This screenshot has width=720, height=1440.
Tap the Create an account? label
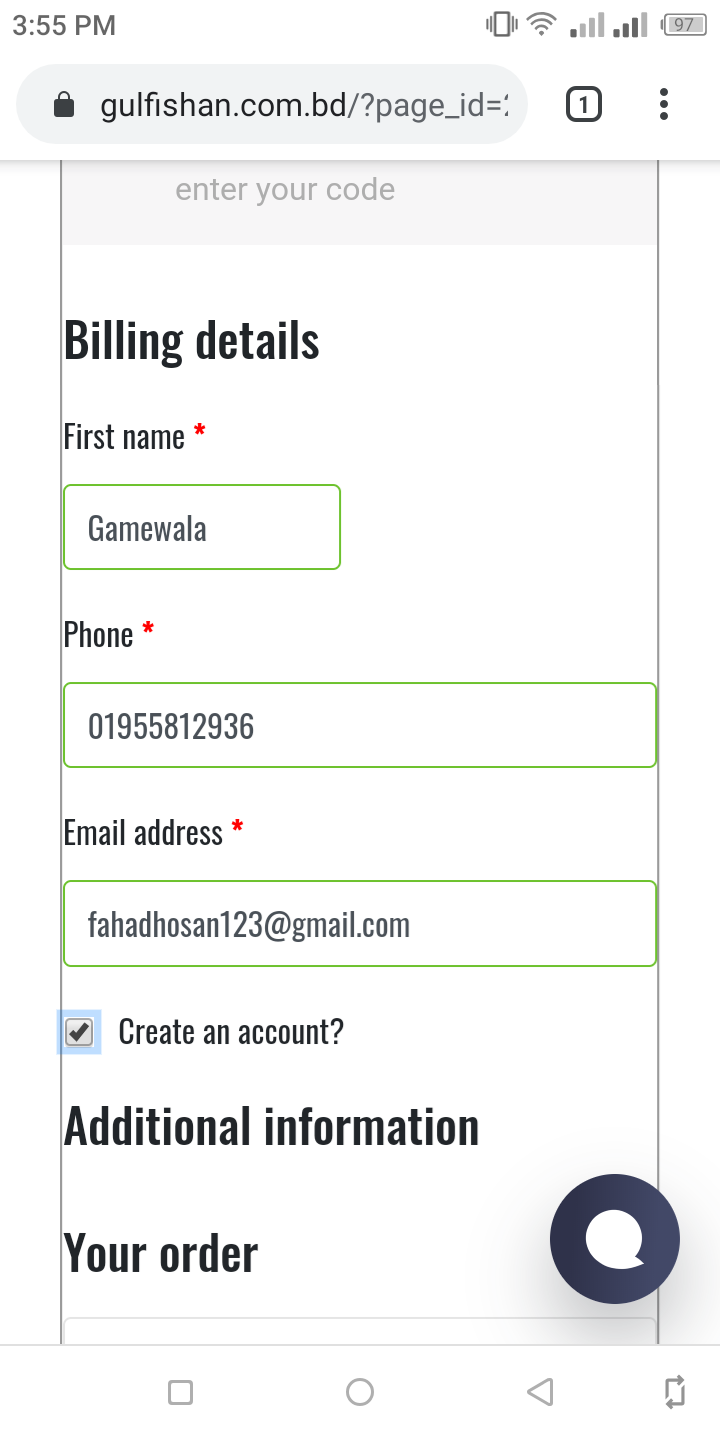231,1031
